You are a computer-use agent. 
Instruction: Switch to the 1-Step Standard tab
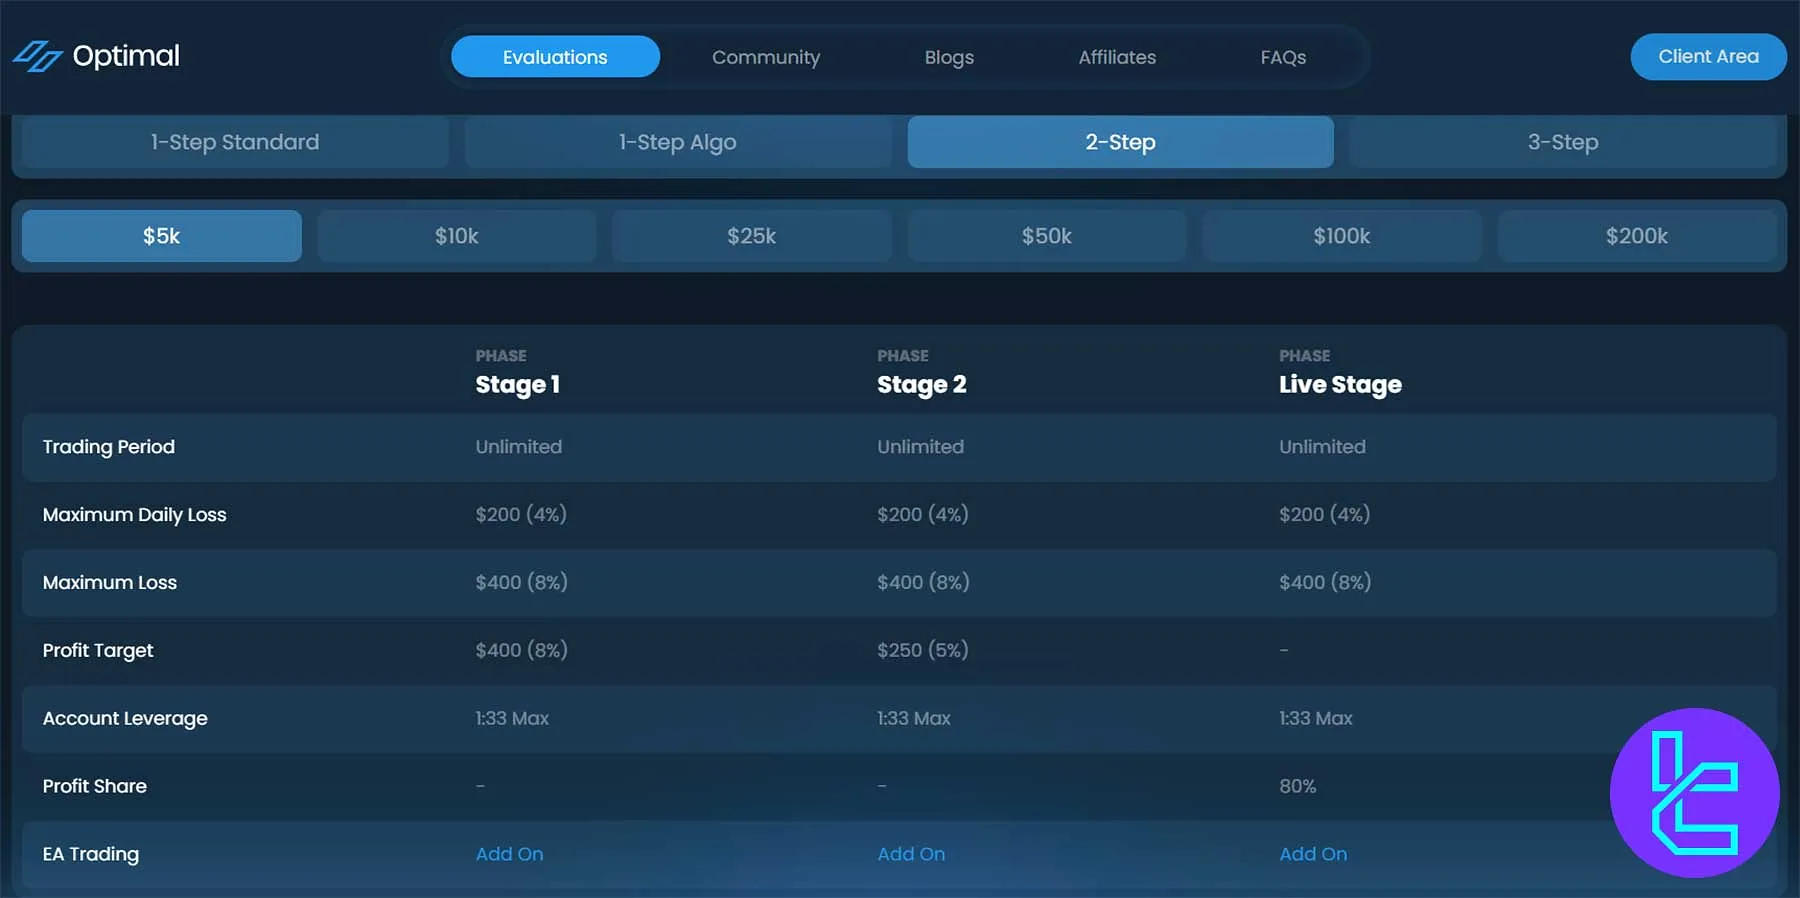coord(235,142)
